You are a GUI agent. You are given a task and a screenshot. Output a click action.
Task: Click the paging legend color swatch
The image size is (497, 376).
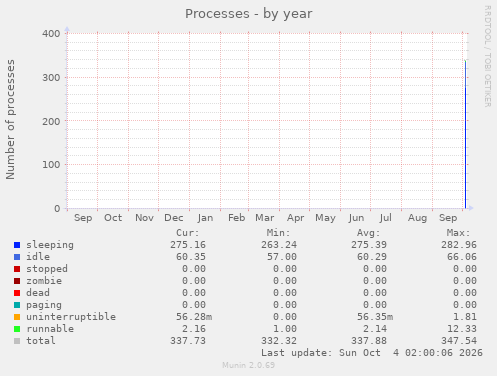[x=17, y=305]
